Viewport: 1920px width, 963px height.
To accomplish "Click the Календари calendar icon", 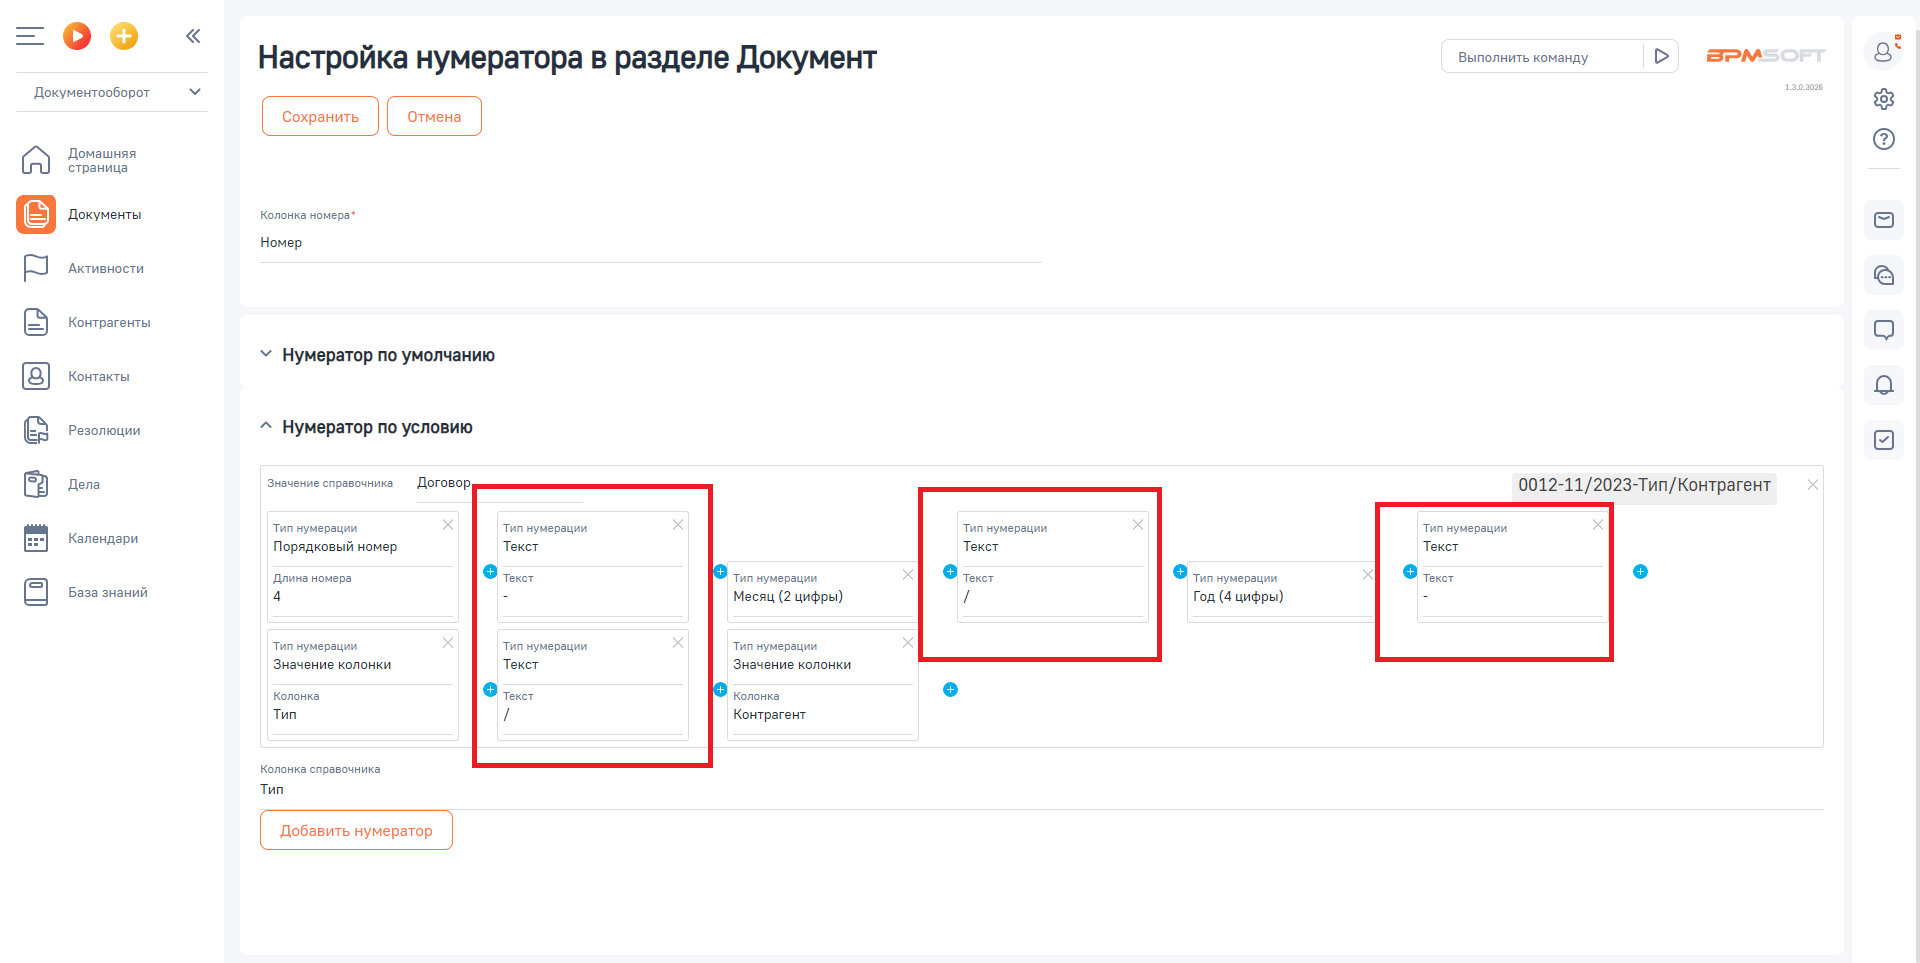I will (36, 538).
